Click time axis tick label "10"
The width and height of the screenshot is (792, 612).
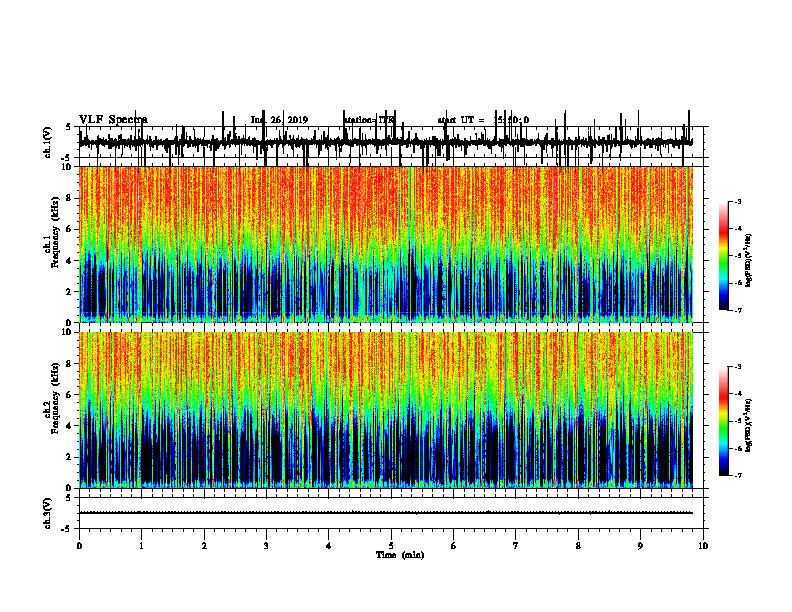tap(703, 546)
